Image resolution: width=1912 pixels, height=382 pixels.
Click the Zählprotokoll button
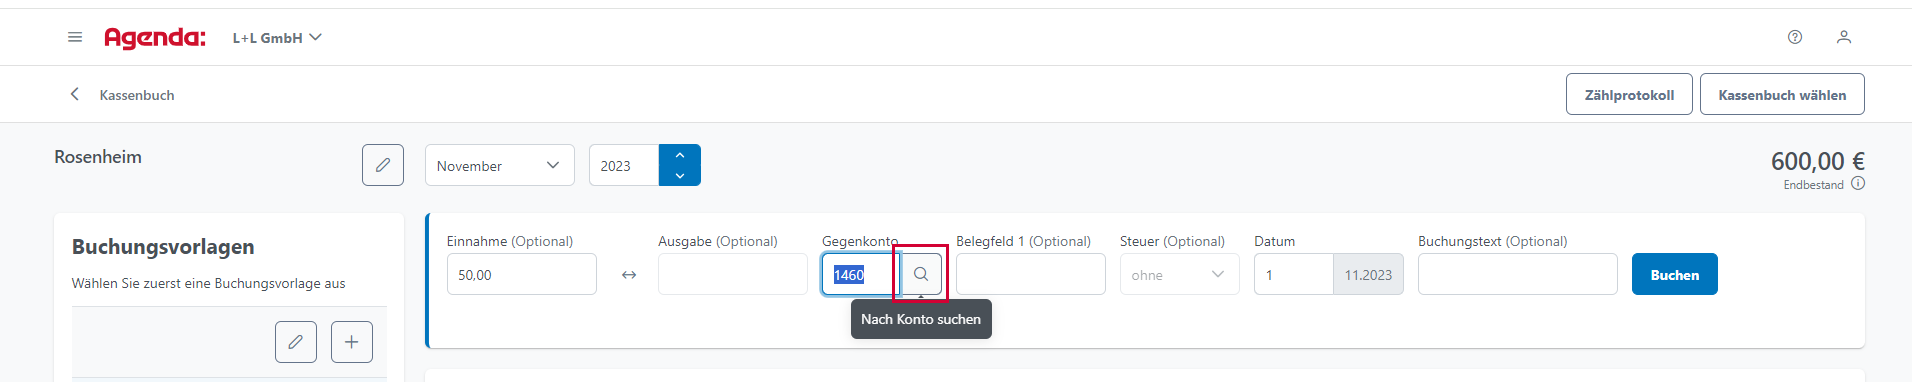pos(1629,94)
